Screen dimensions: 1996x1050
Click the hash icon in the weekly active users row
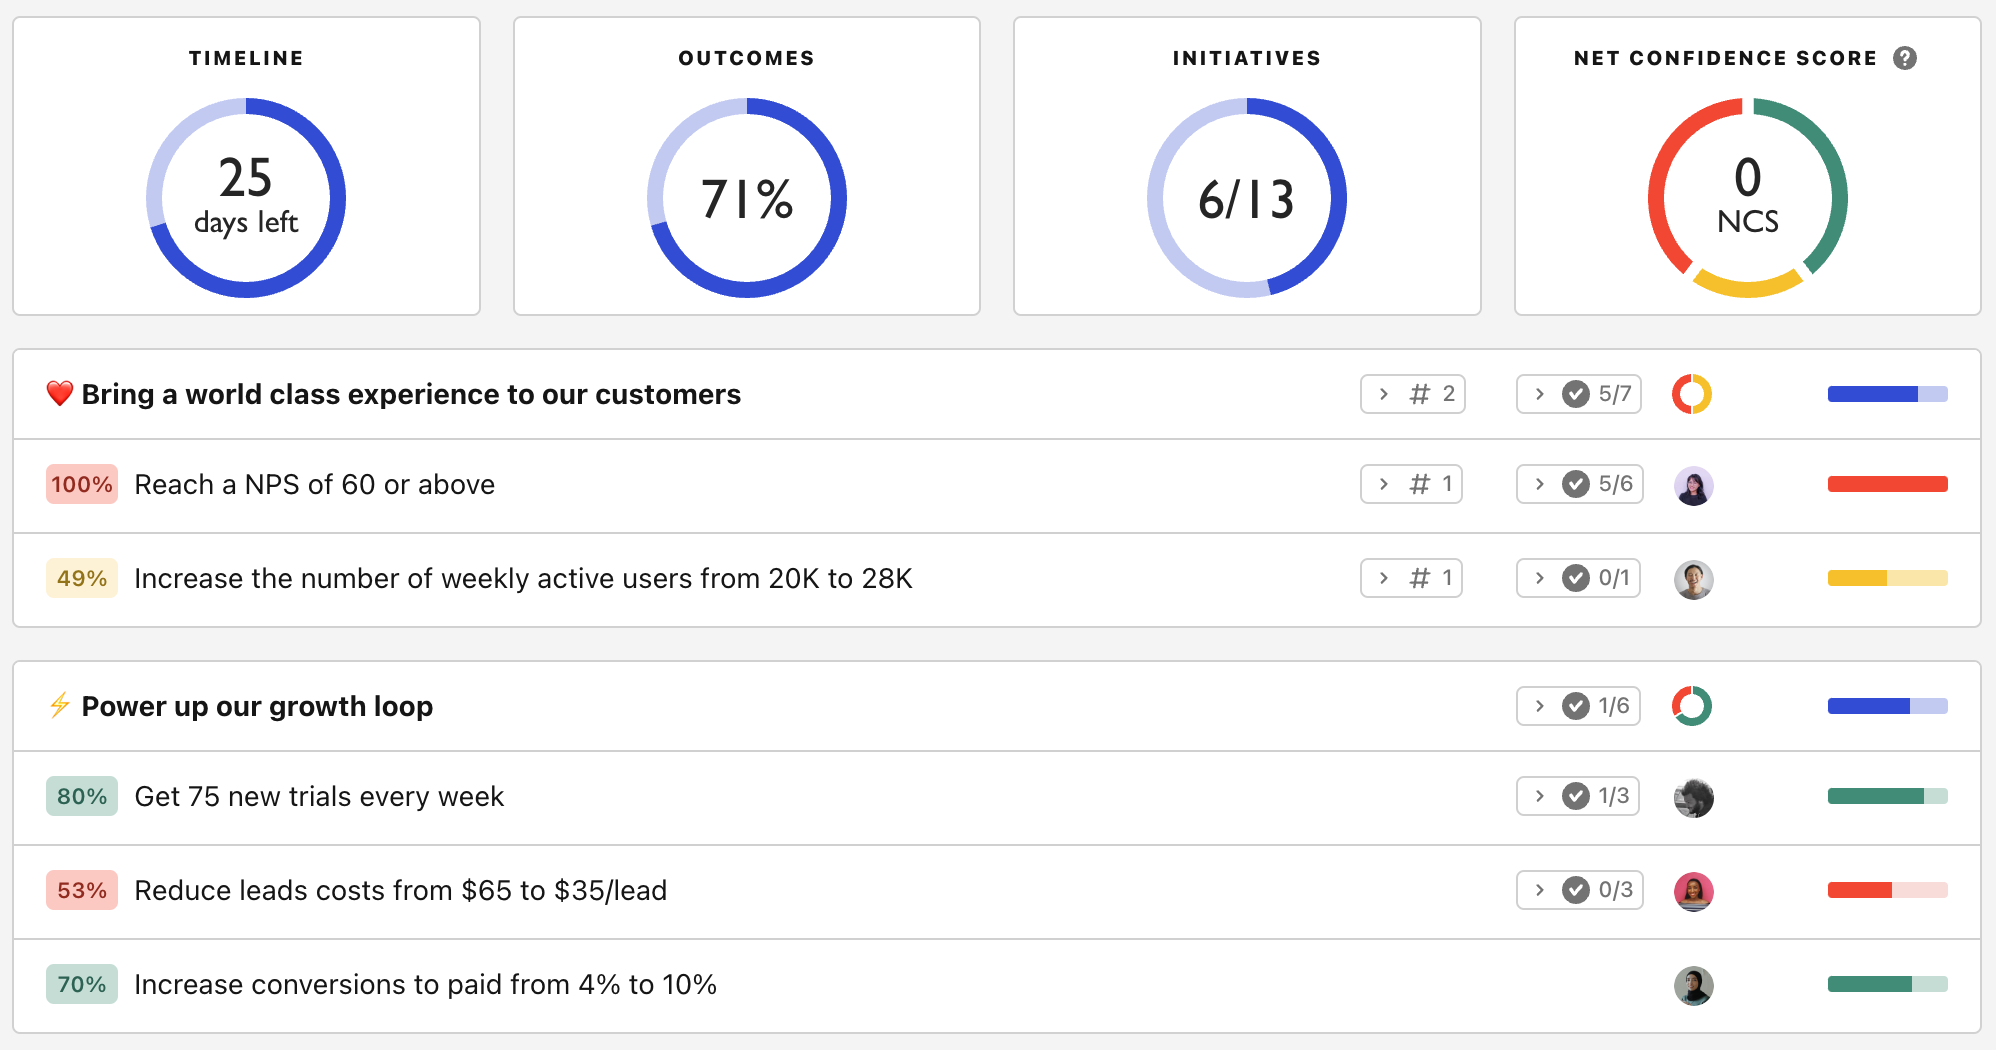click(1420, 578)
